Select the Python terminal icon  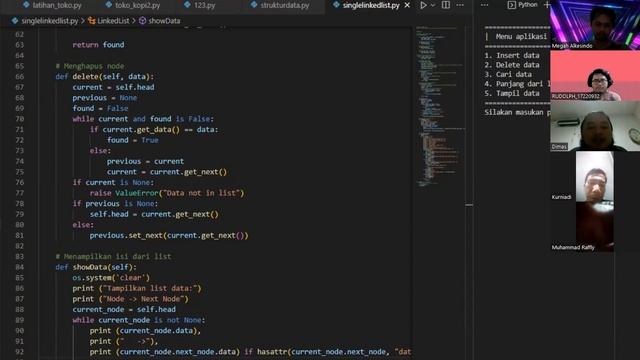[511, 5]
